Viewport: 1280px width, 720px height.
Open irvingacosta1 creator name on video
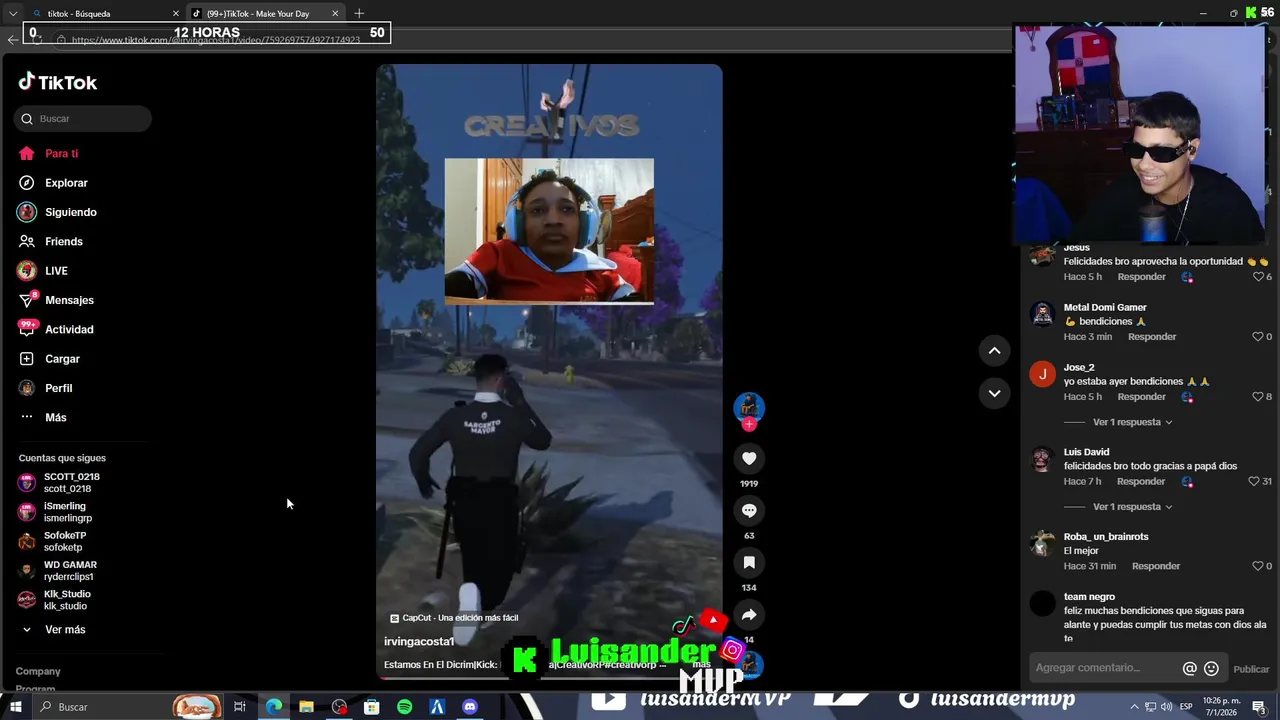(x=419, y=642)
